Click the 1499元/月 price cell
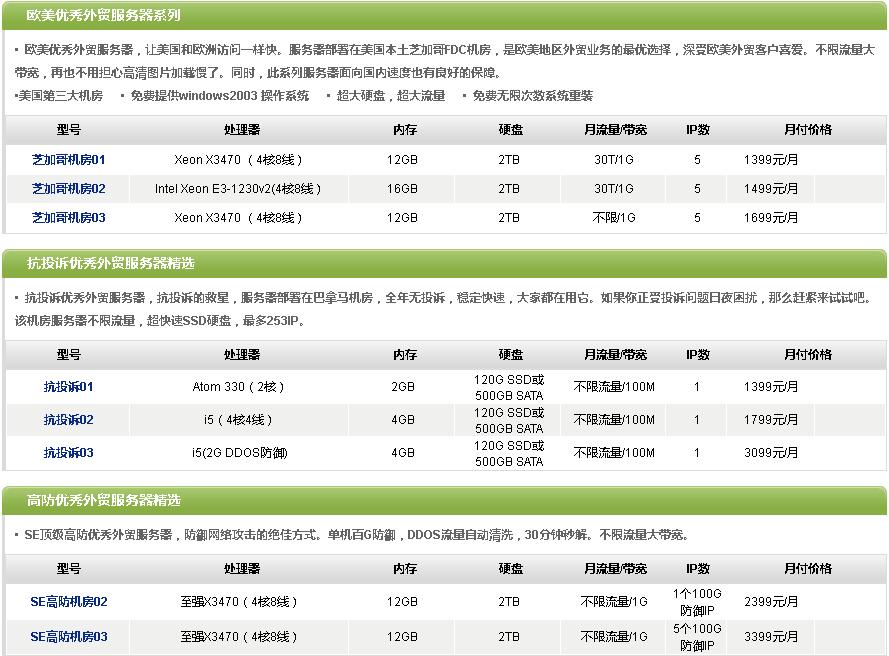Screen dimensions: 889x656 tap(771, 189)
